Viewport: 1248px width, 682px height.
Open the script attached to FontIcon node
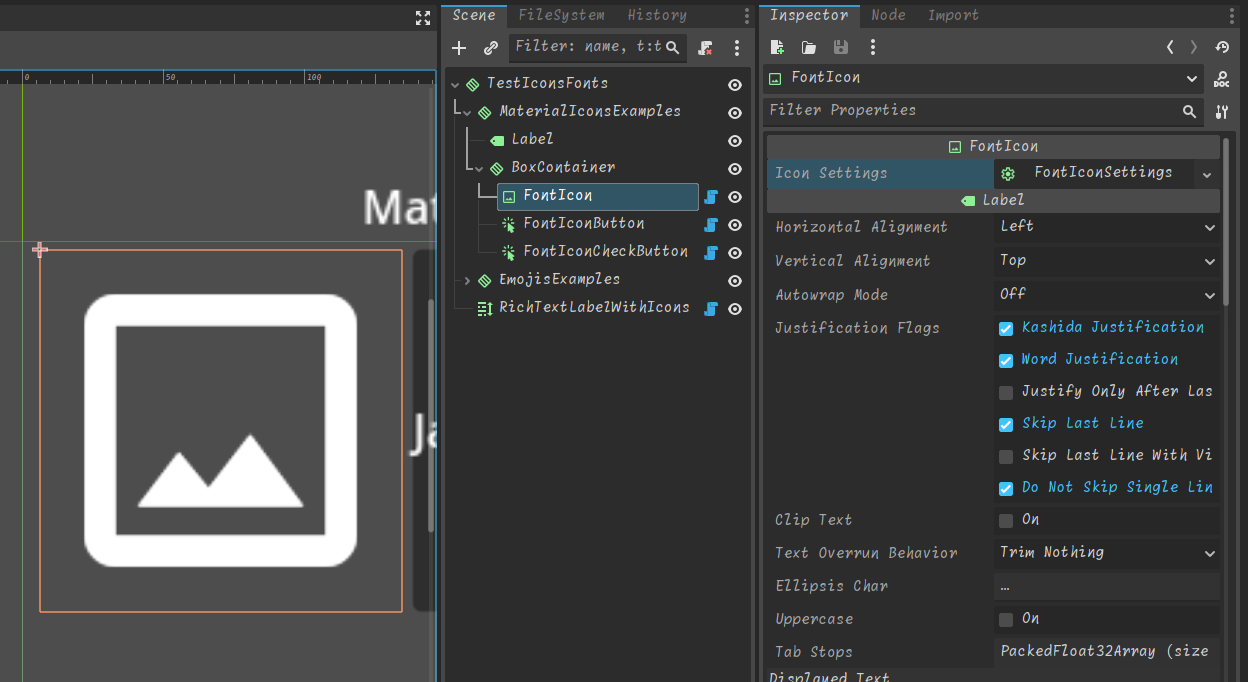[x=711, y=197]
